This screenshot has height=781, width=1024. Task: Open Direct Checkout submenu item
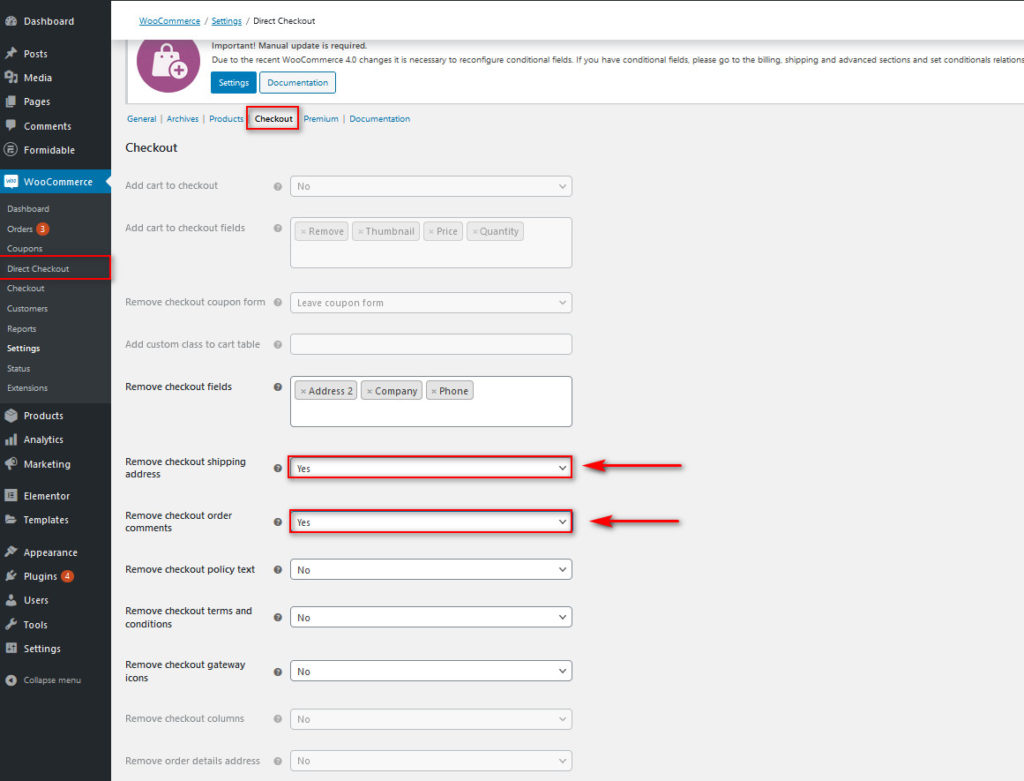38,268
